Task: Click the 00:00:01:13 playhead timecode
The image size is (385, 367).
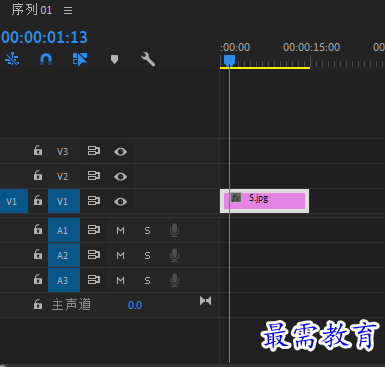Action: pos(44,37)
